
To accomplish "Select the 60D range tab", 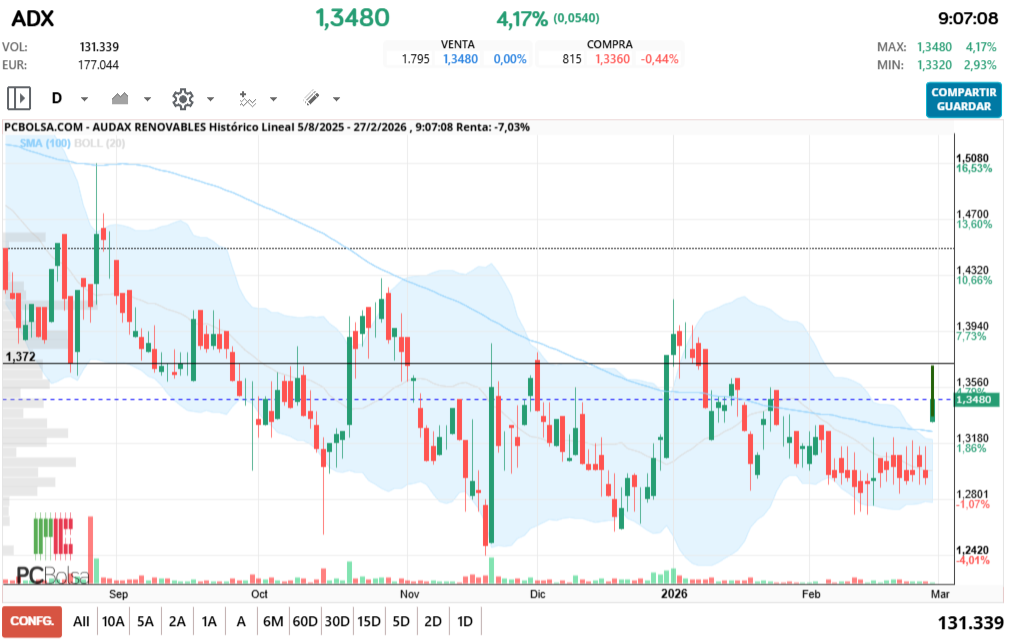I will (x=305, y=621).
